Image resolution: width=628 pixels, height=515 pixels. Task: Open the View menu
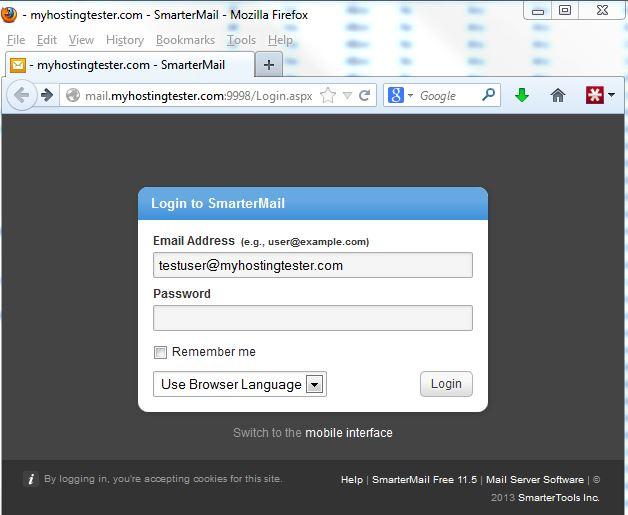pyautogui.click(x=81, y=40)
